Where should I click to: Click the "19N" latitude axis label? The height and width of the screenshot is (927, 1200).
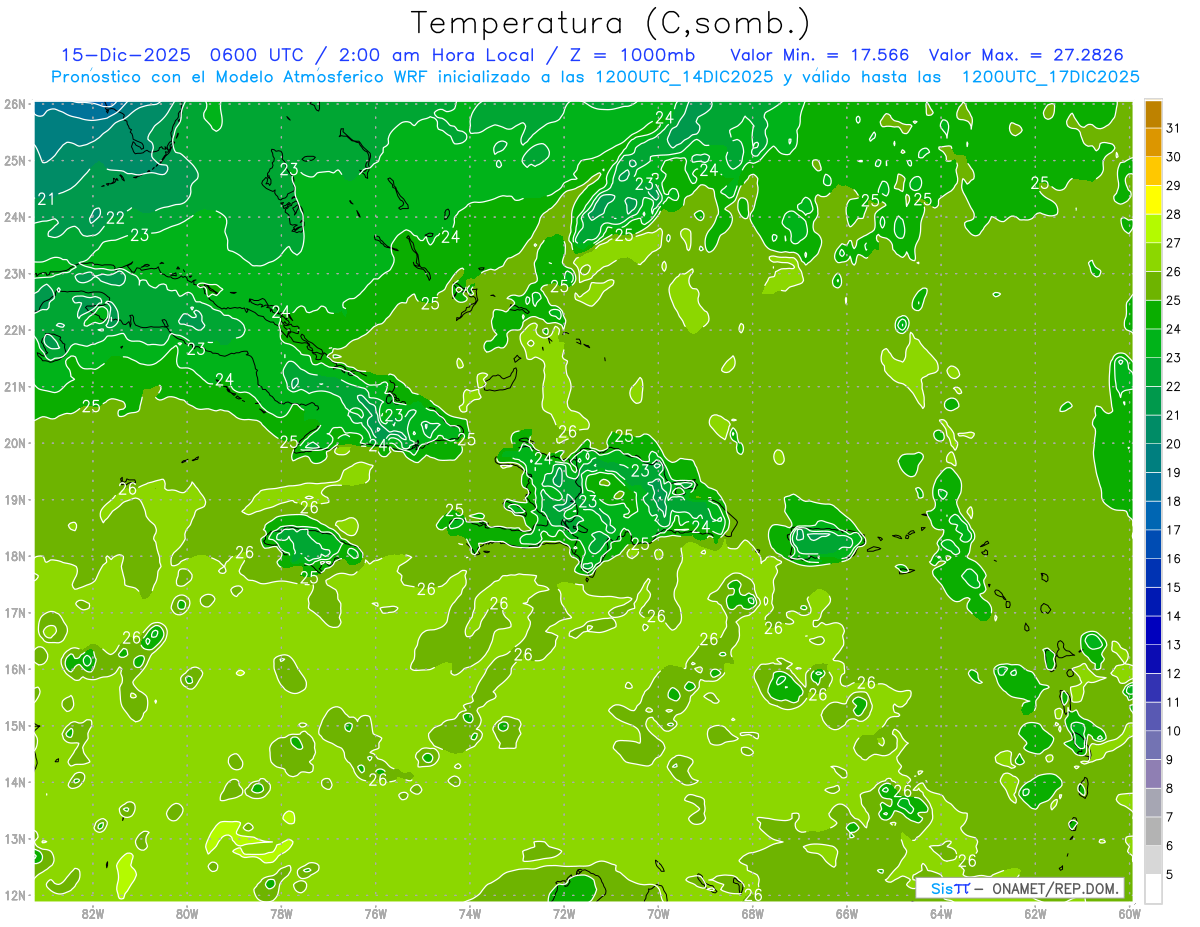click(x=15, y=499)
